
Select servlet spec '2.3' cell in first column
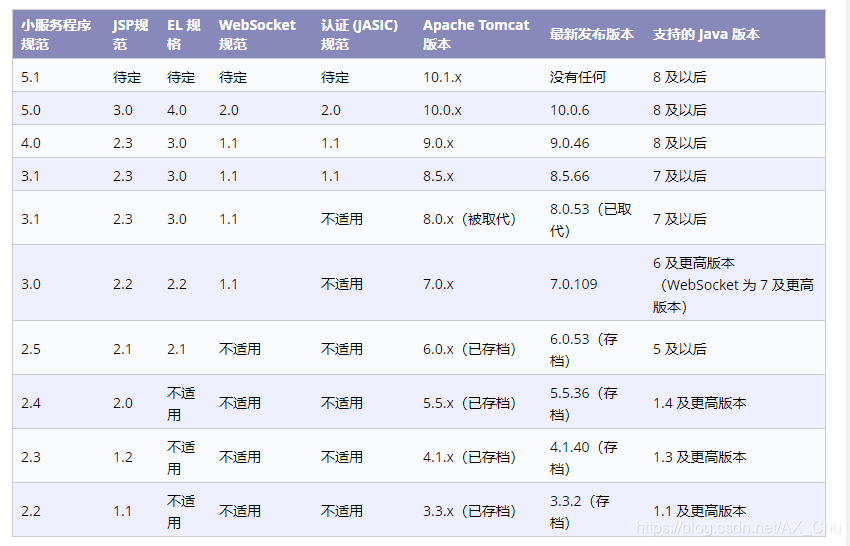30,457
